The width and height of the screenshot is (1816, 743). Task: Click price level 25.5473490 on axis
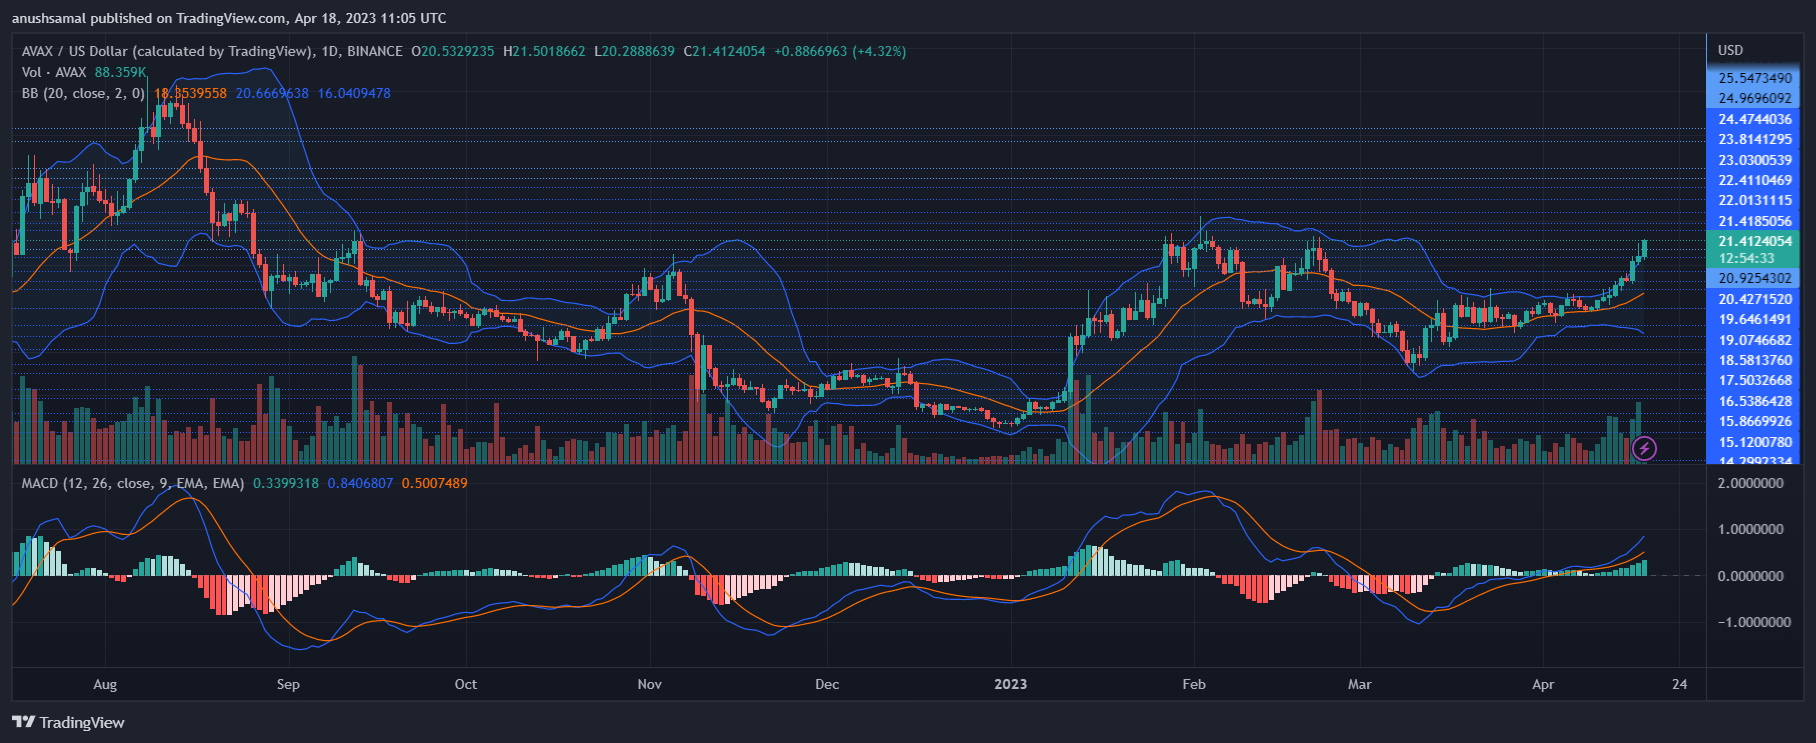pyautogui.click(x=1755, y=78)
